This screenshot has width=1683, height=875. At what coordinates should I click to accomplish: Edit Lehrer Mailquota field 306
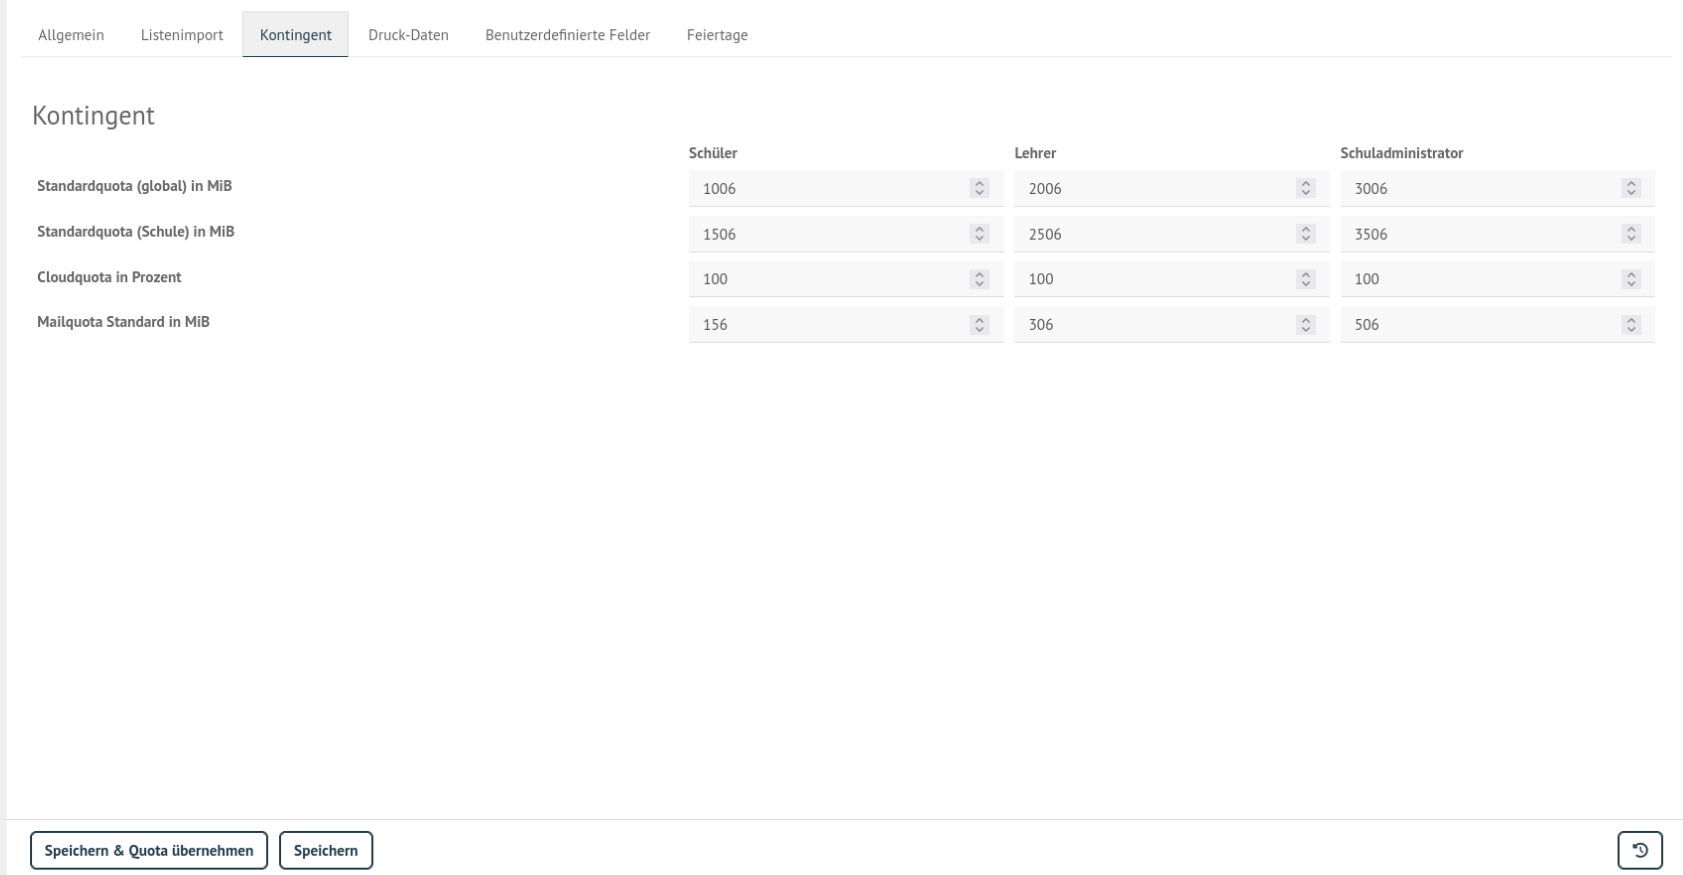point(1171,324)
